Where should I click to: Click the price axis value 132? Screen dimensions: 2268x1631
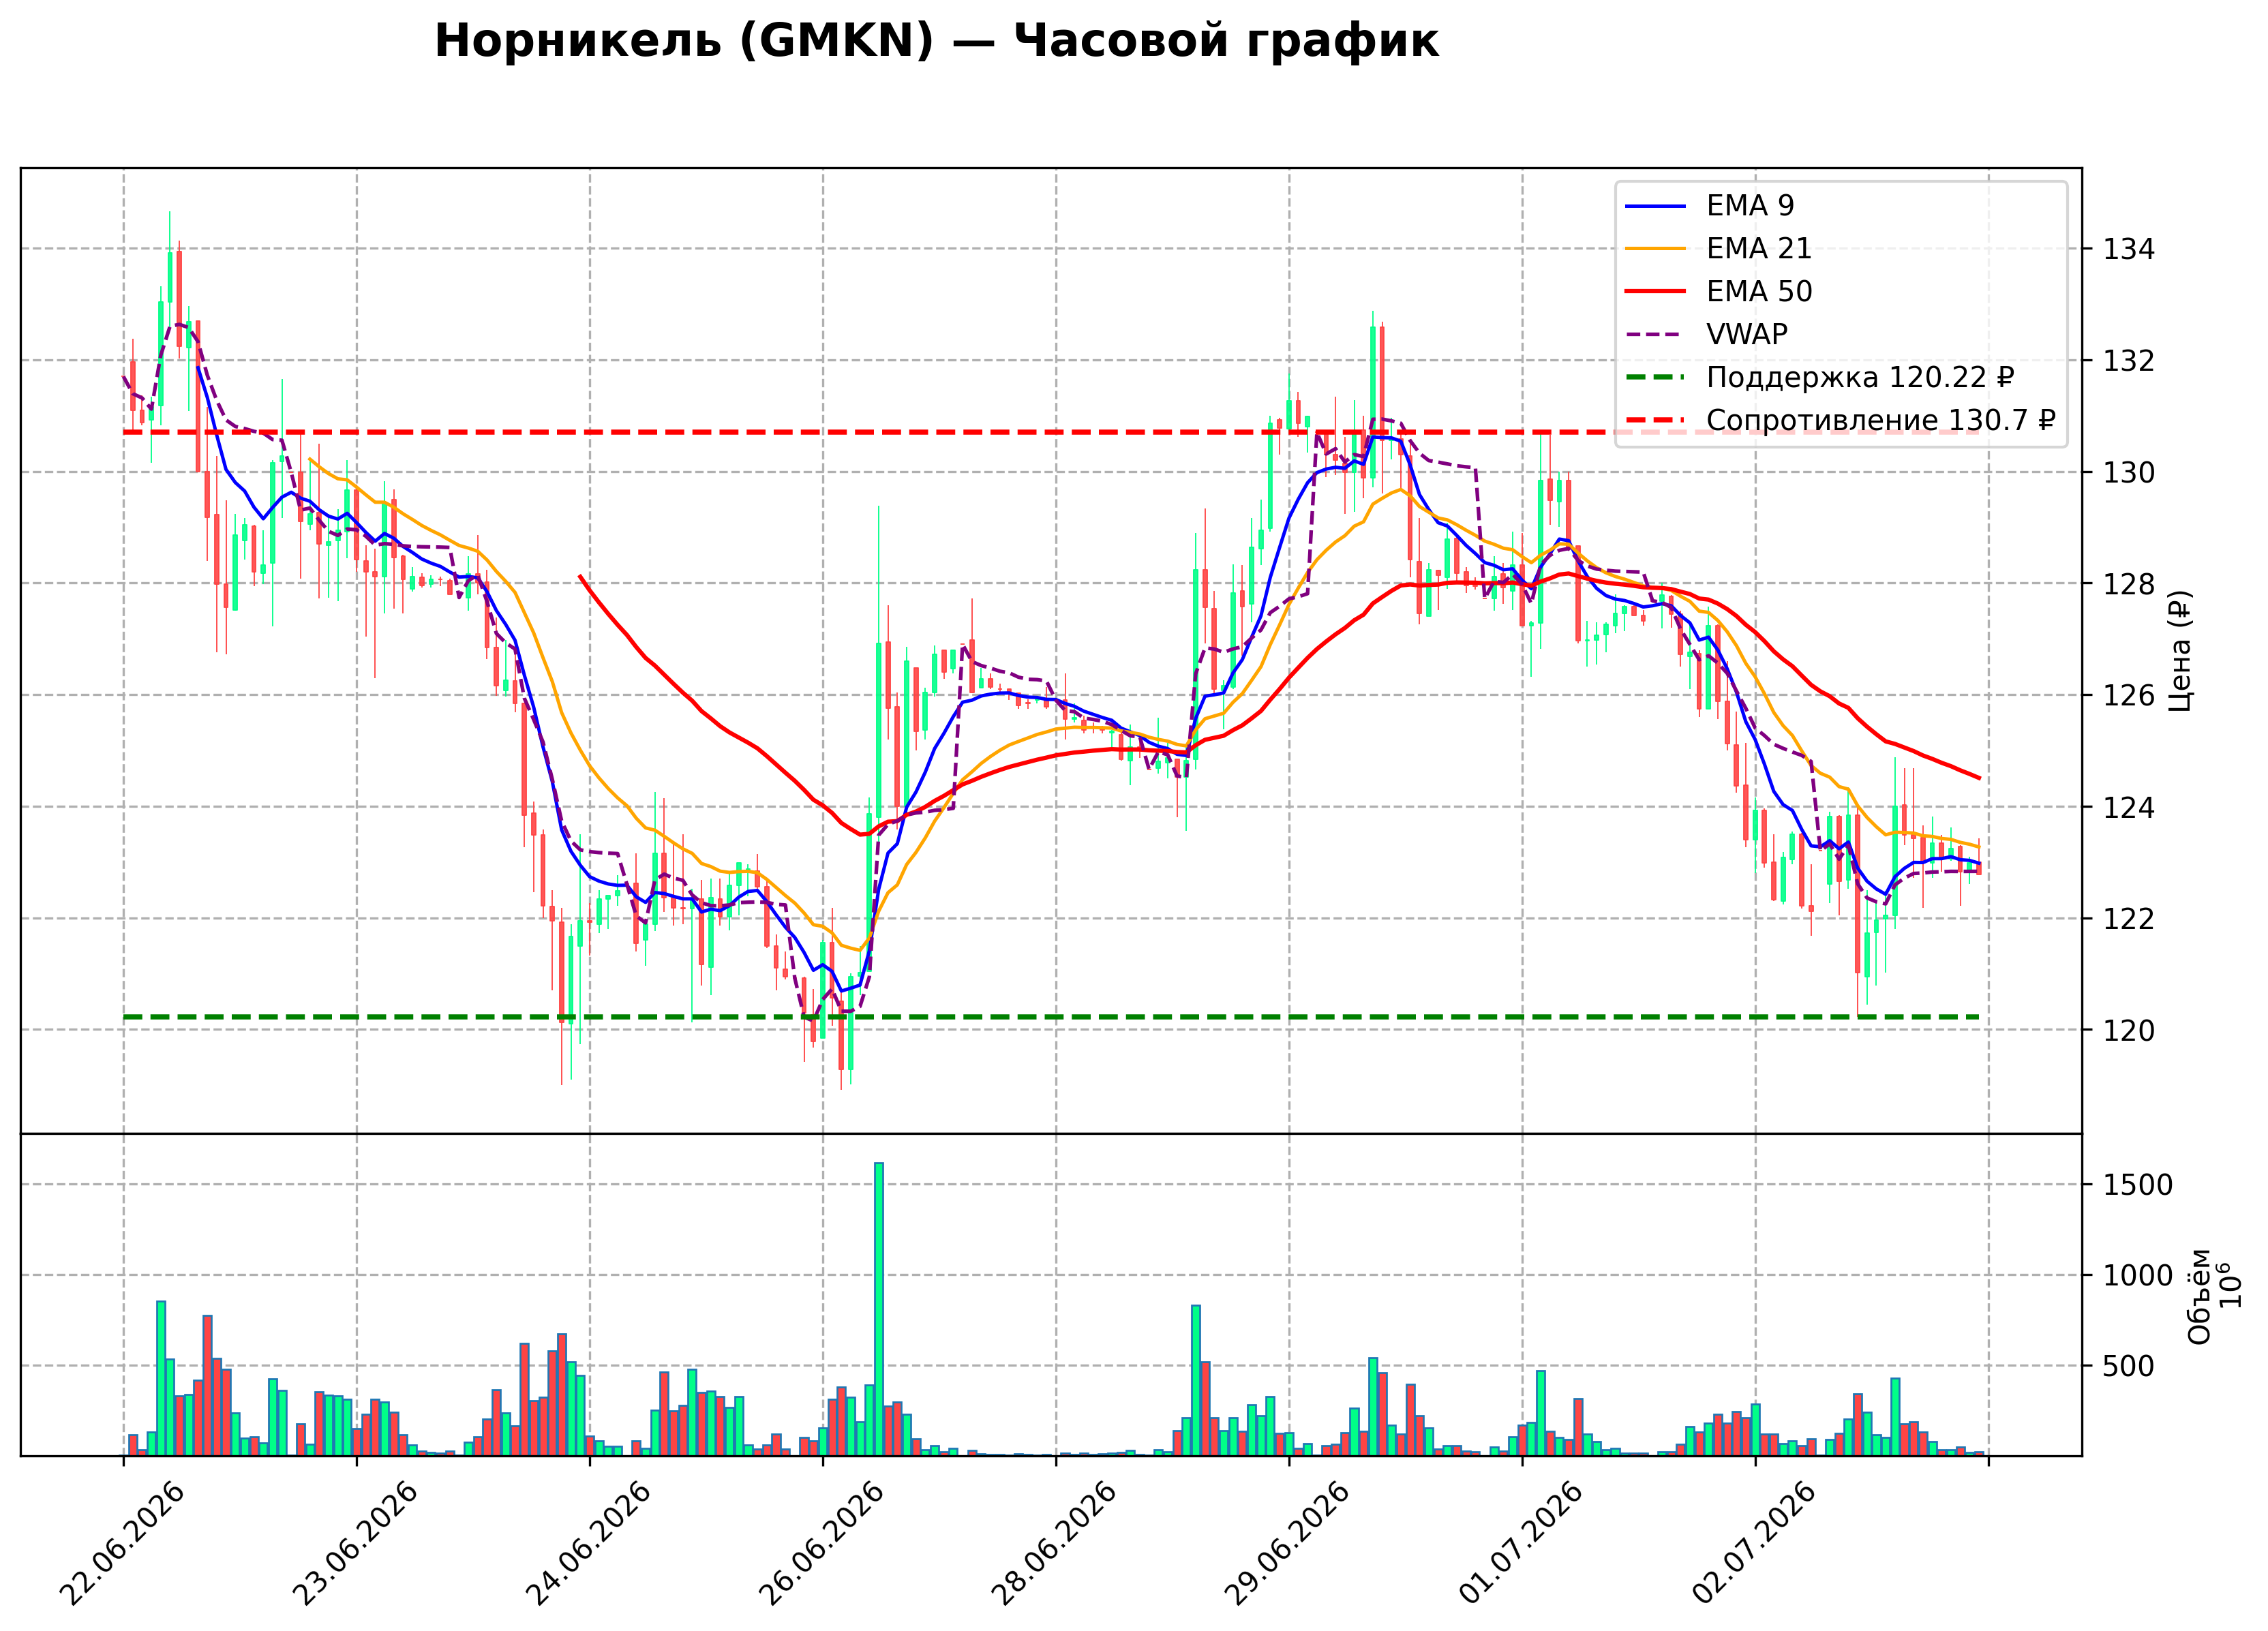(2128, 361)
